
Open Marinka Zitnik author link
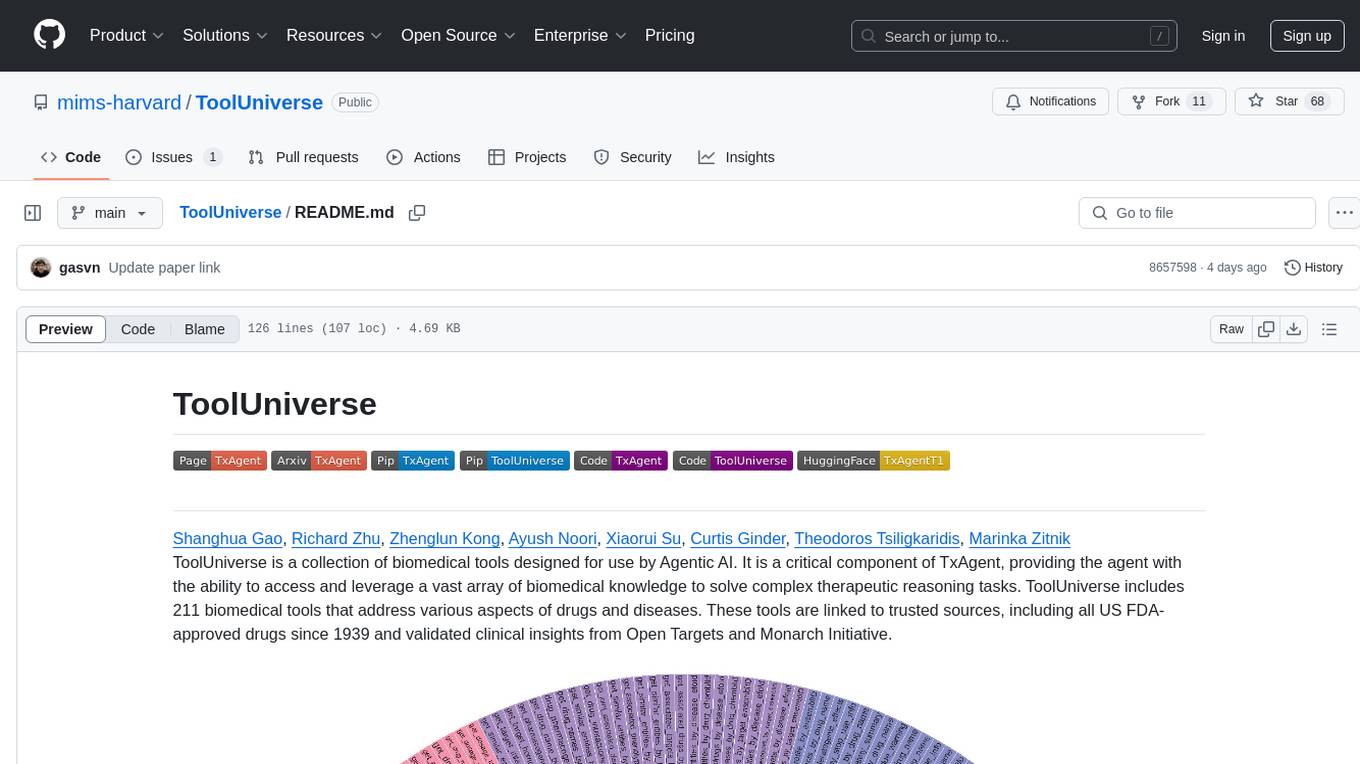[1020, 538]
